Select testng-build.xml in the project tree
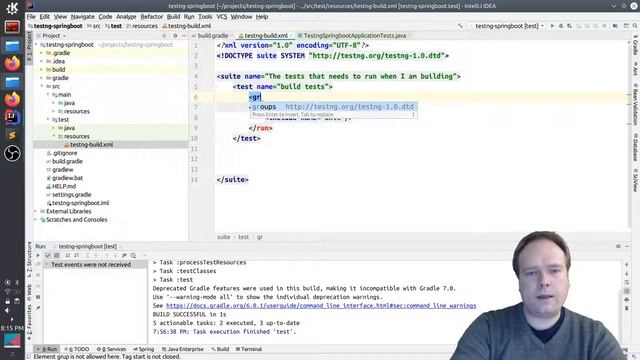The height and width of the screenshot is (360, 640). [x=91, y=144]
